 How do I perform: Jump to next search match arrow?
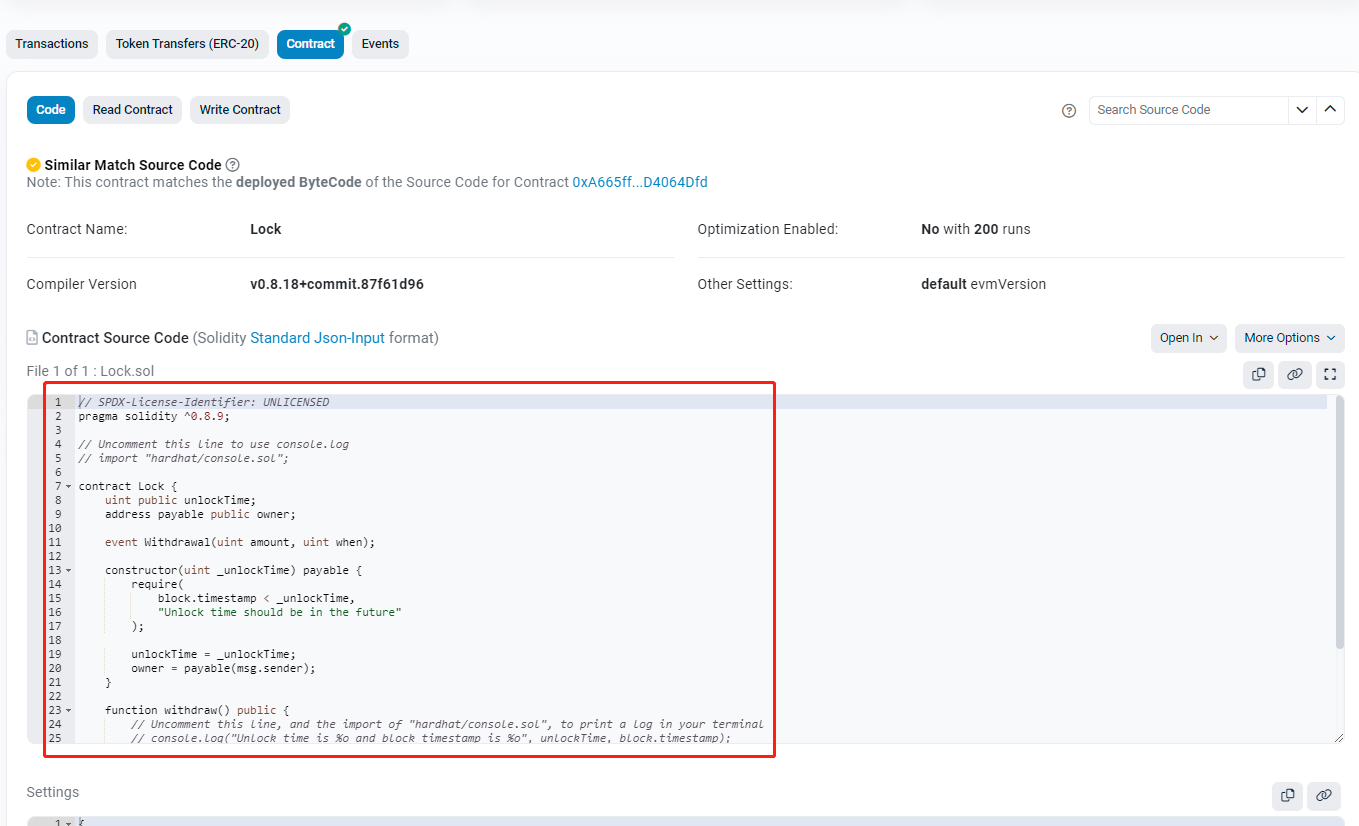click(1302, 110)
